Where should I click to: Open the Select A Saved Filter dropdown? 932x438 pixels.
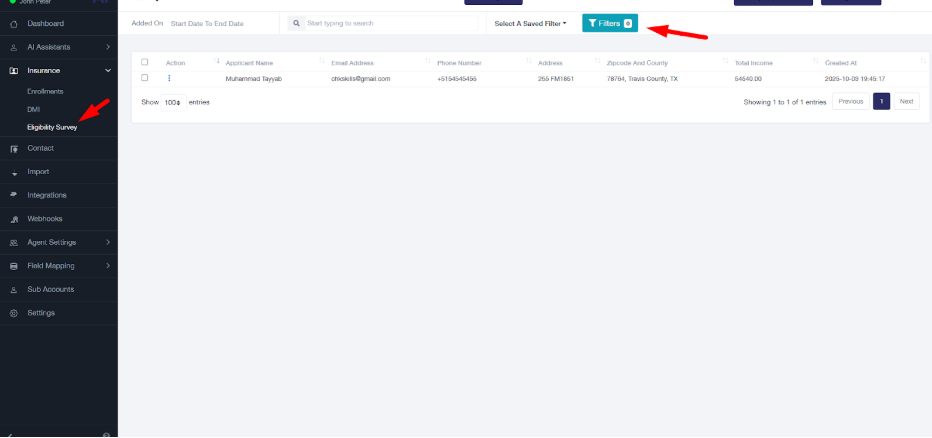[x=530, y=23]
